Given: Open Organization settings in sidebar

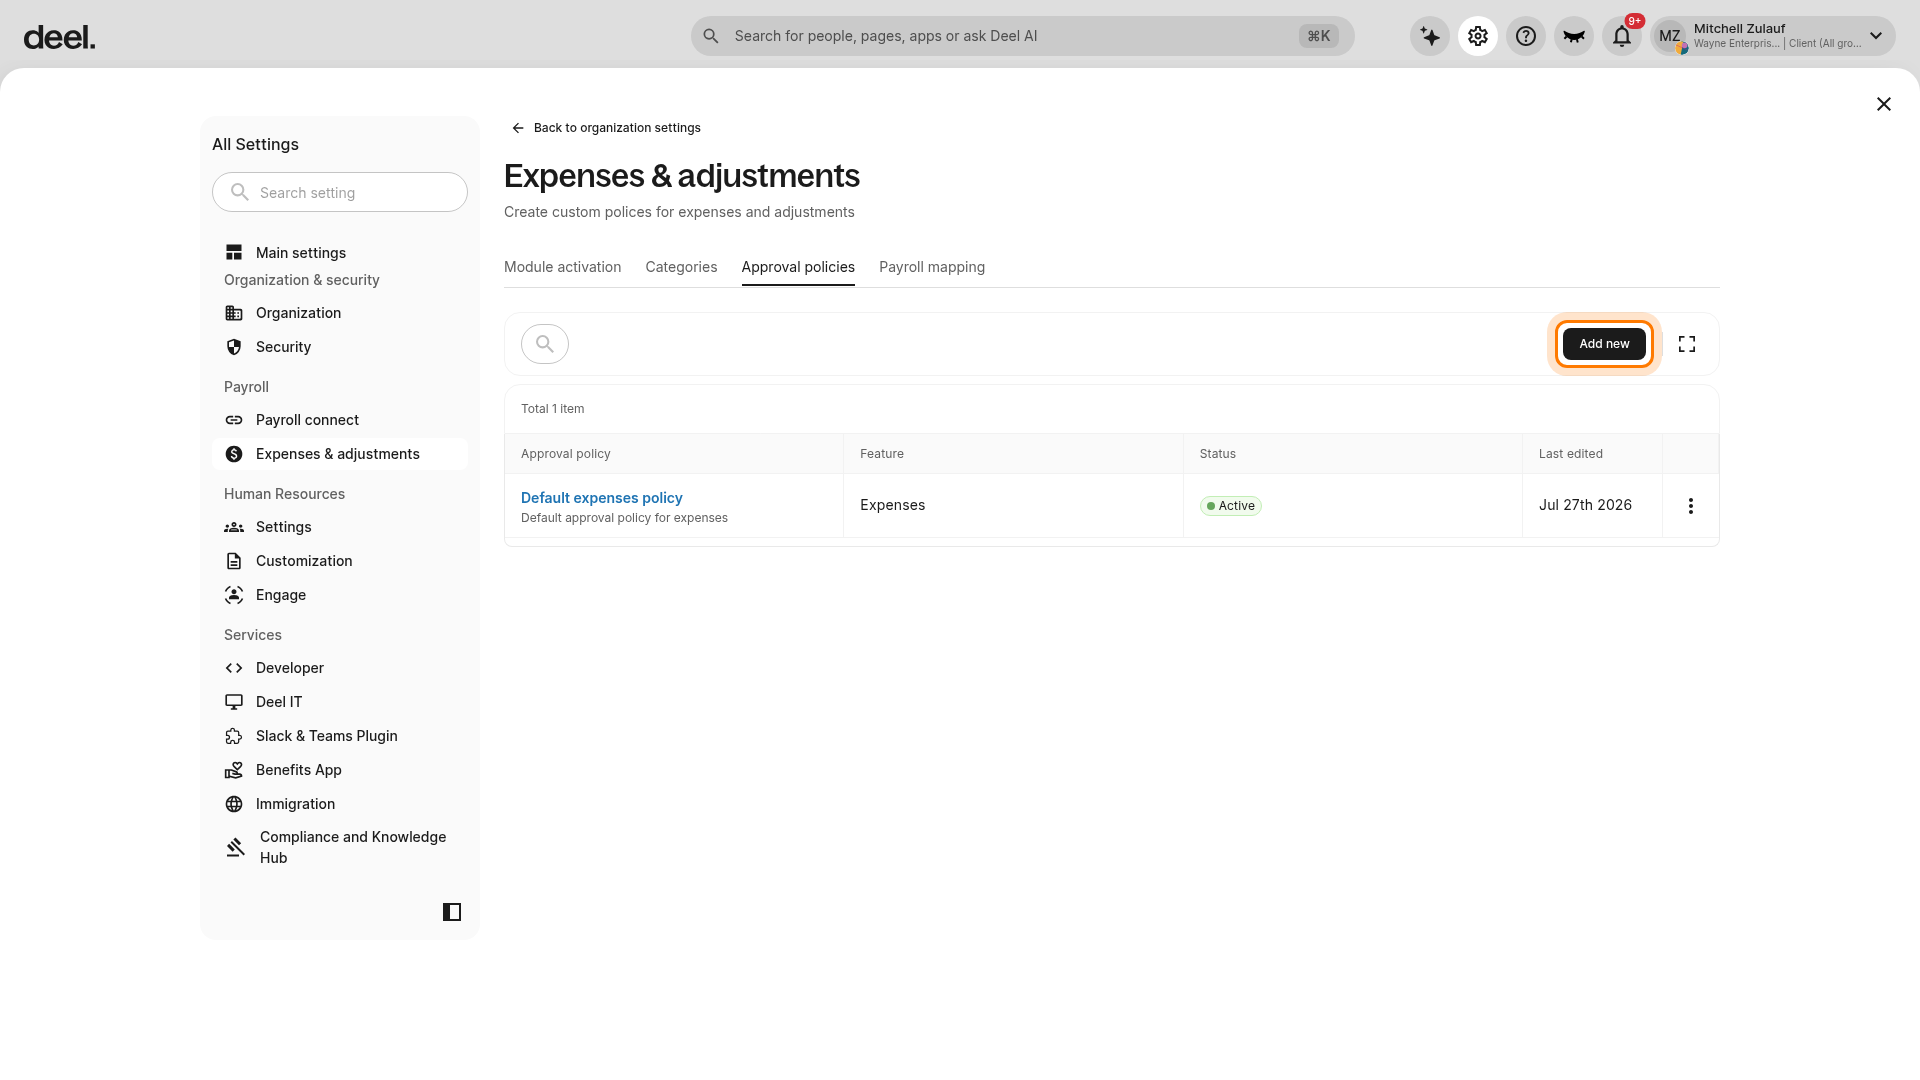Looking at the screenshot, I should (x=340, y=313).
